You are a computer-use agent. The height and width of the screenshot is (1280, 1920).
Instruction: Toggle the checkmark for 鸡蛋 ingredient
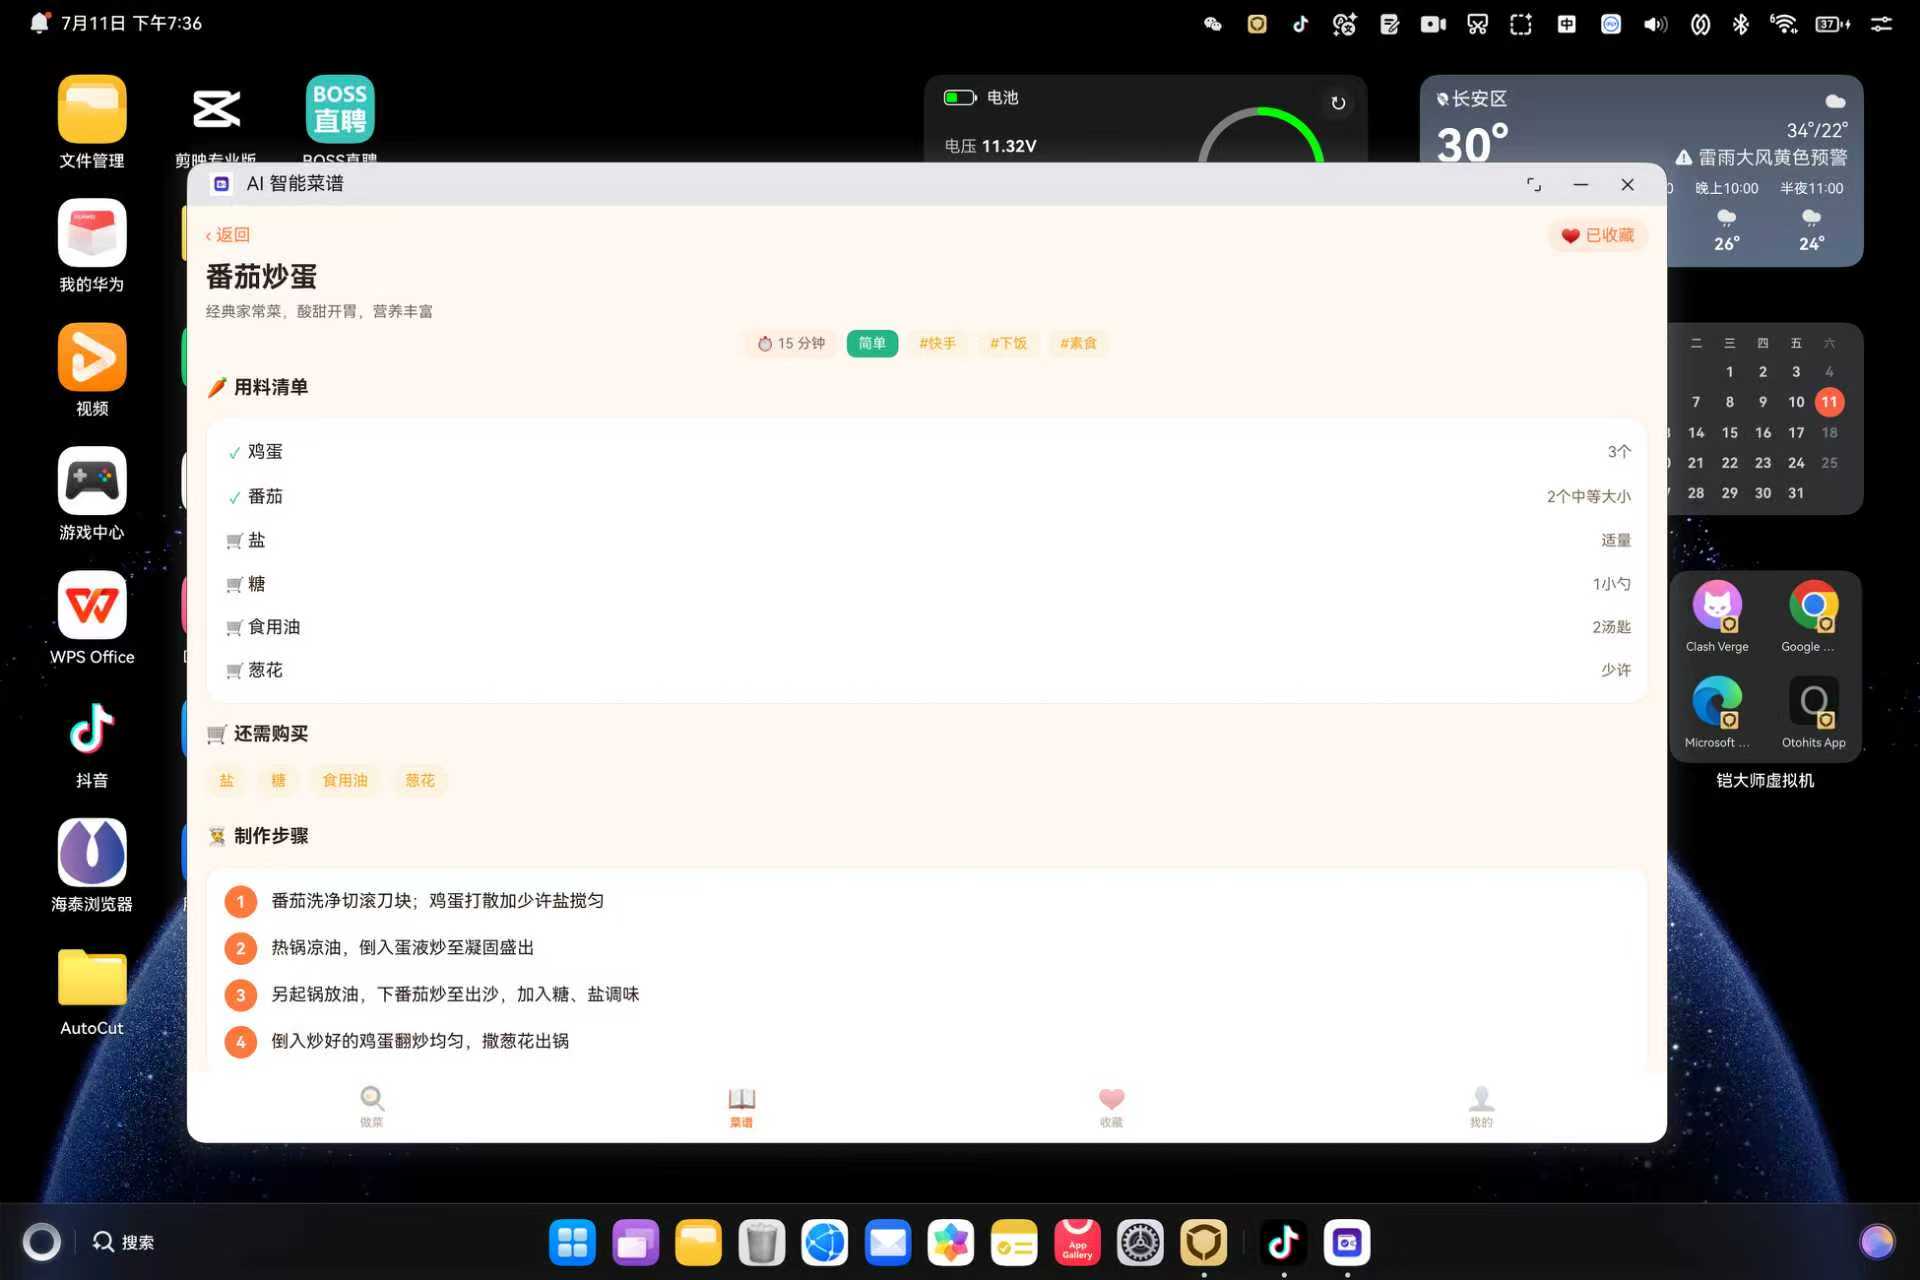tap(234, 453)
